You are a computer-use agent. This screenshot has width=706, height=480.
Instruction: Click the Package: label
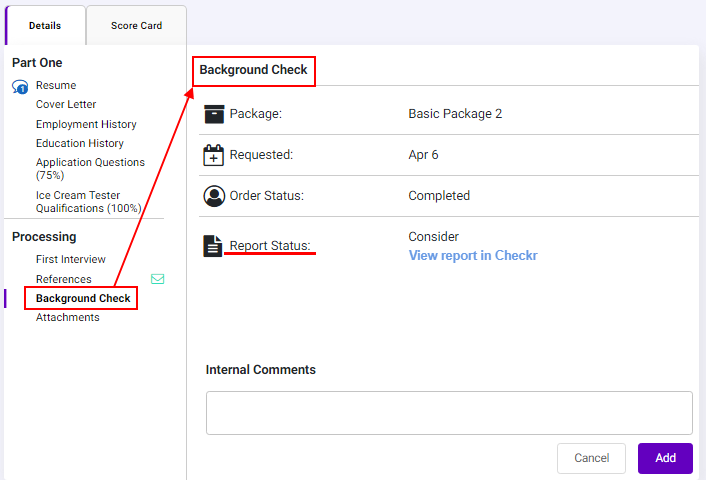(256, 114)
